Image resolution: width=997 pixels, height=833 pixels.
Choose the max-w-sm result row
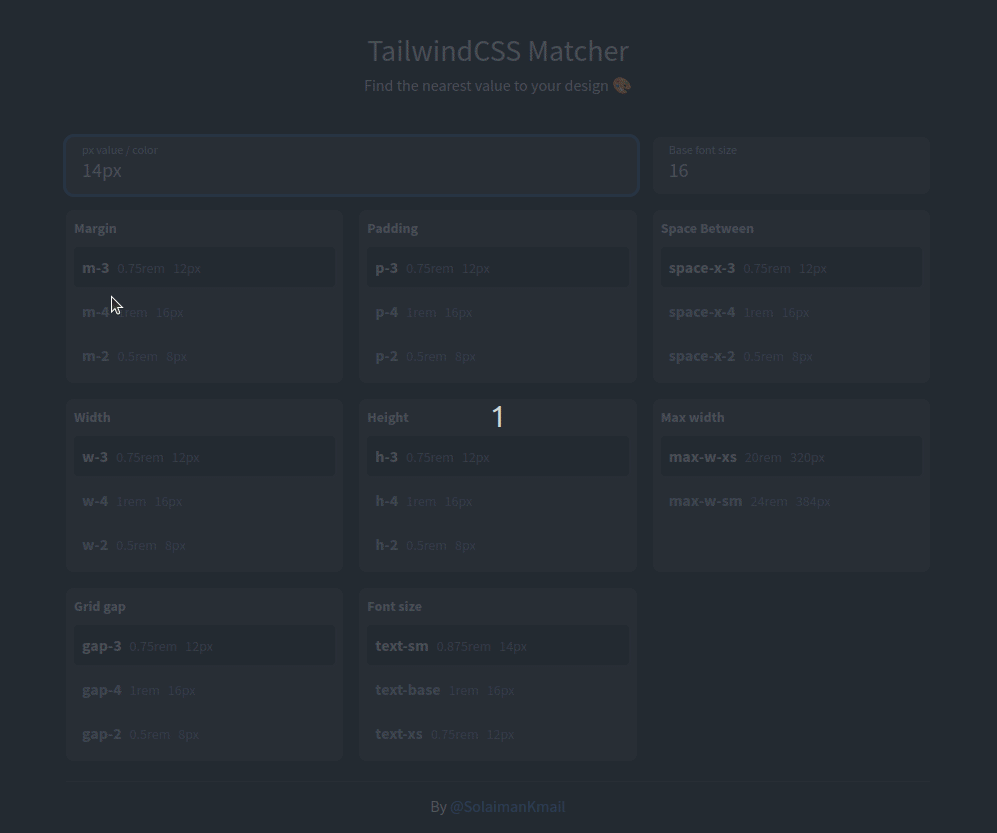click(x=791, y=501)
